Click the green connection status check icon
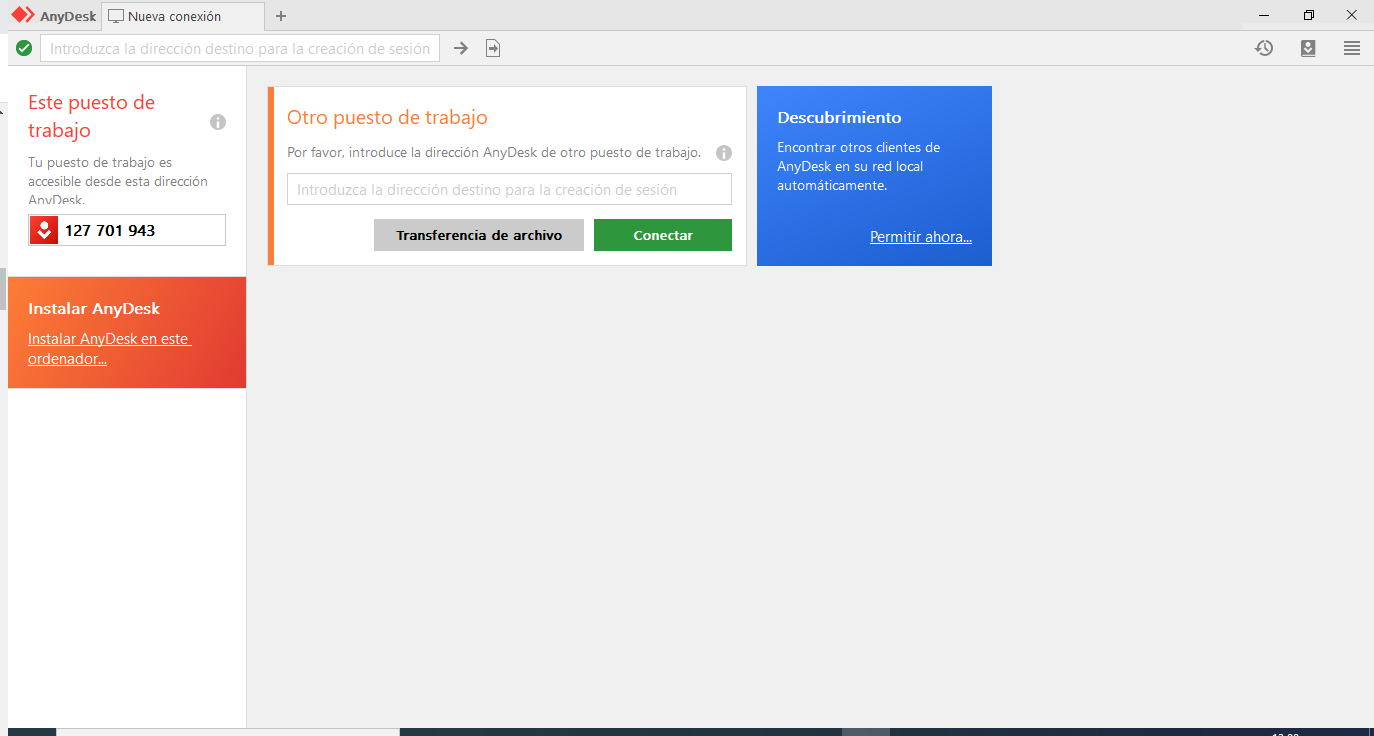Viewport: 1374px width, 736px height. 24,48
